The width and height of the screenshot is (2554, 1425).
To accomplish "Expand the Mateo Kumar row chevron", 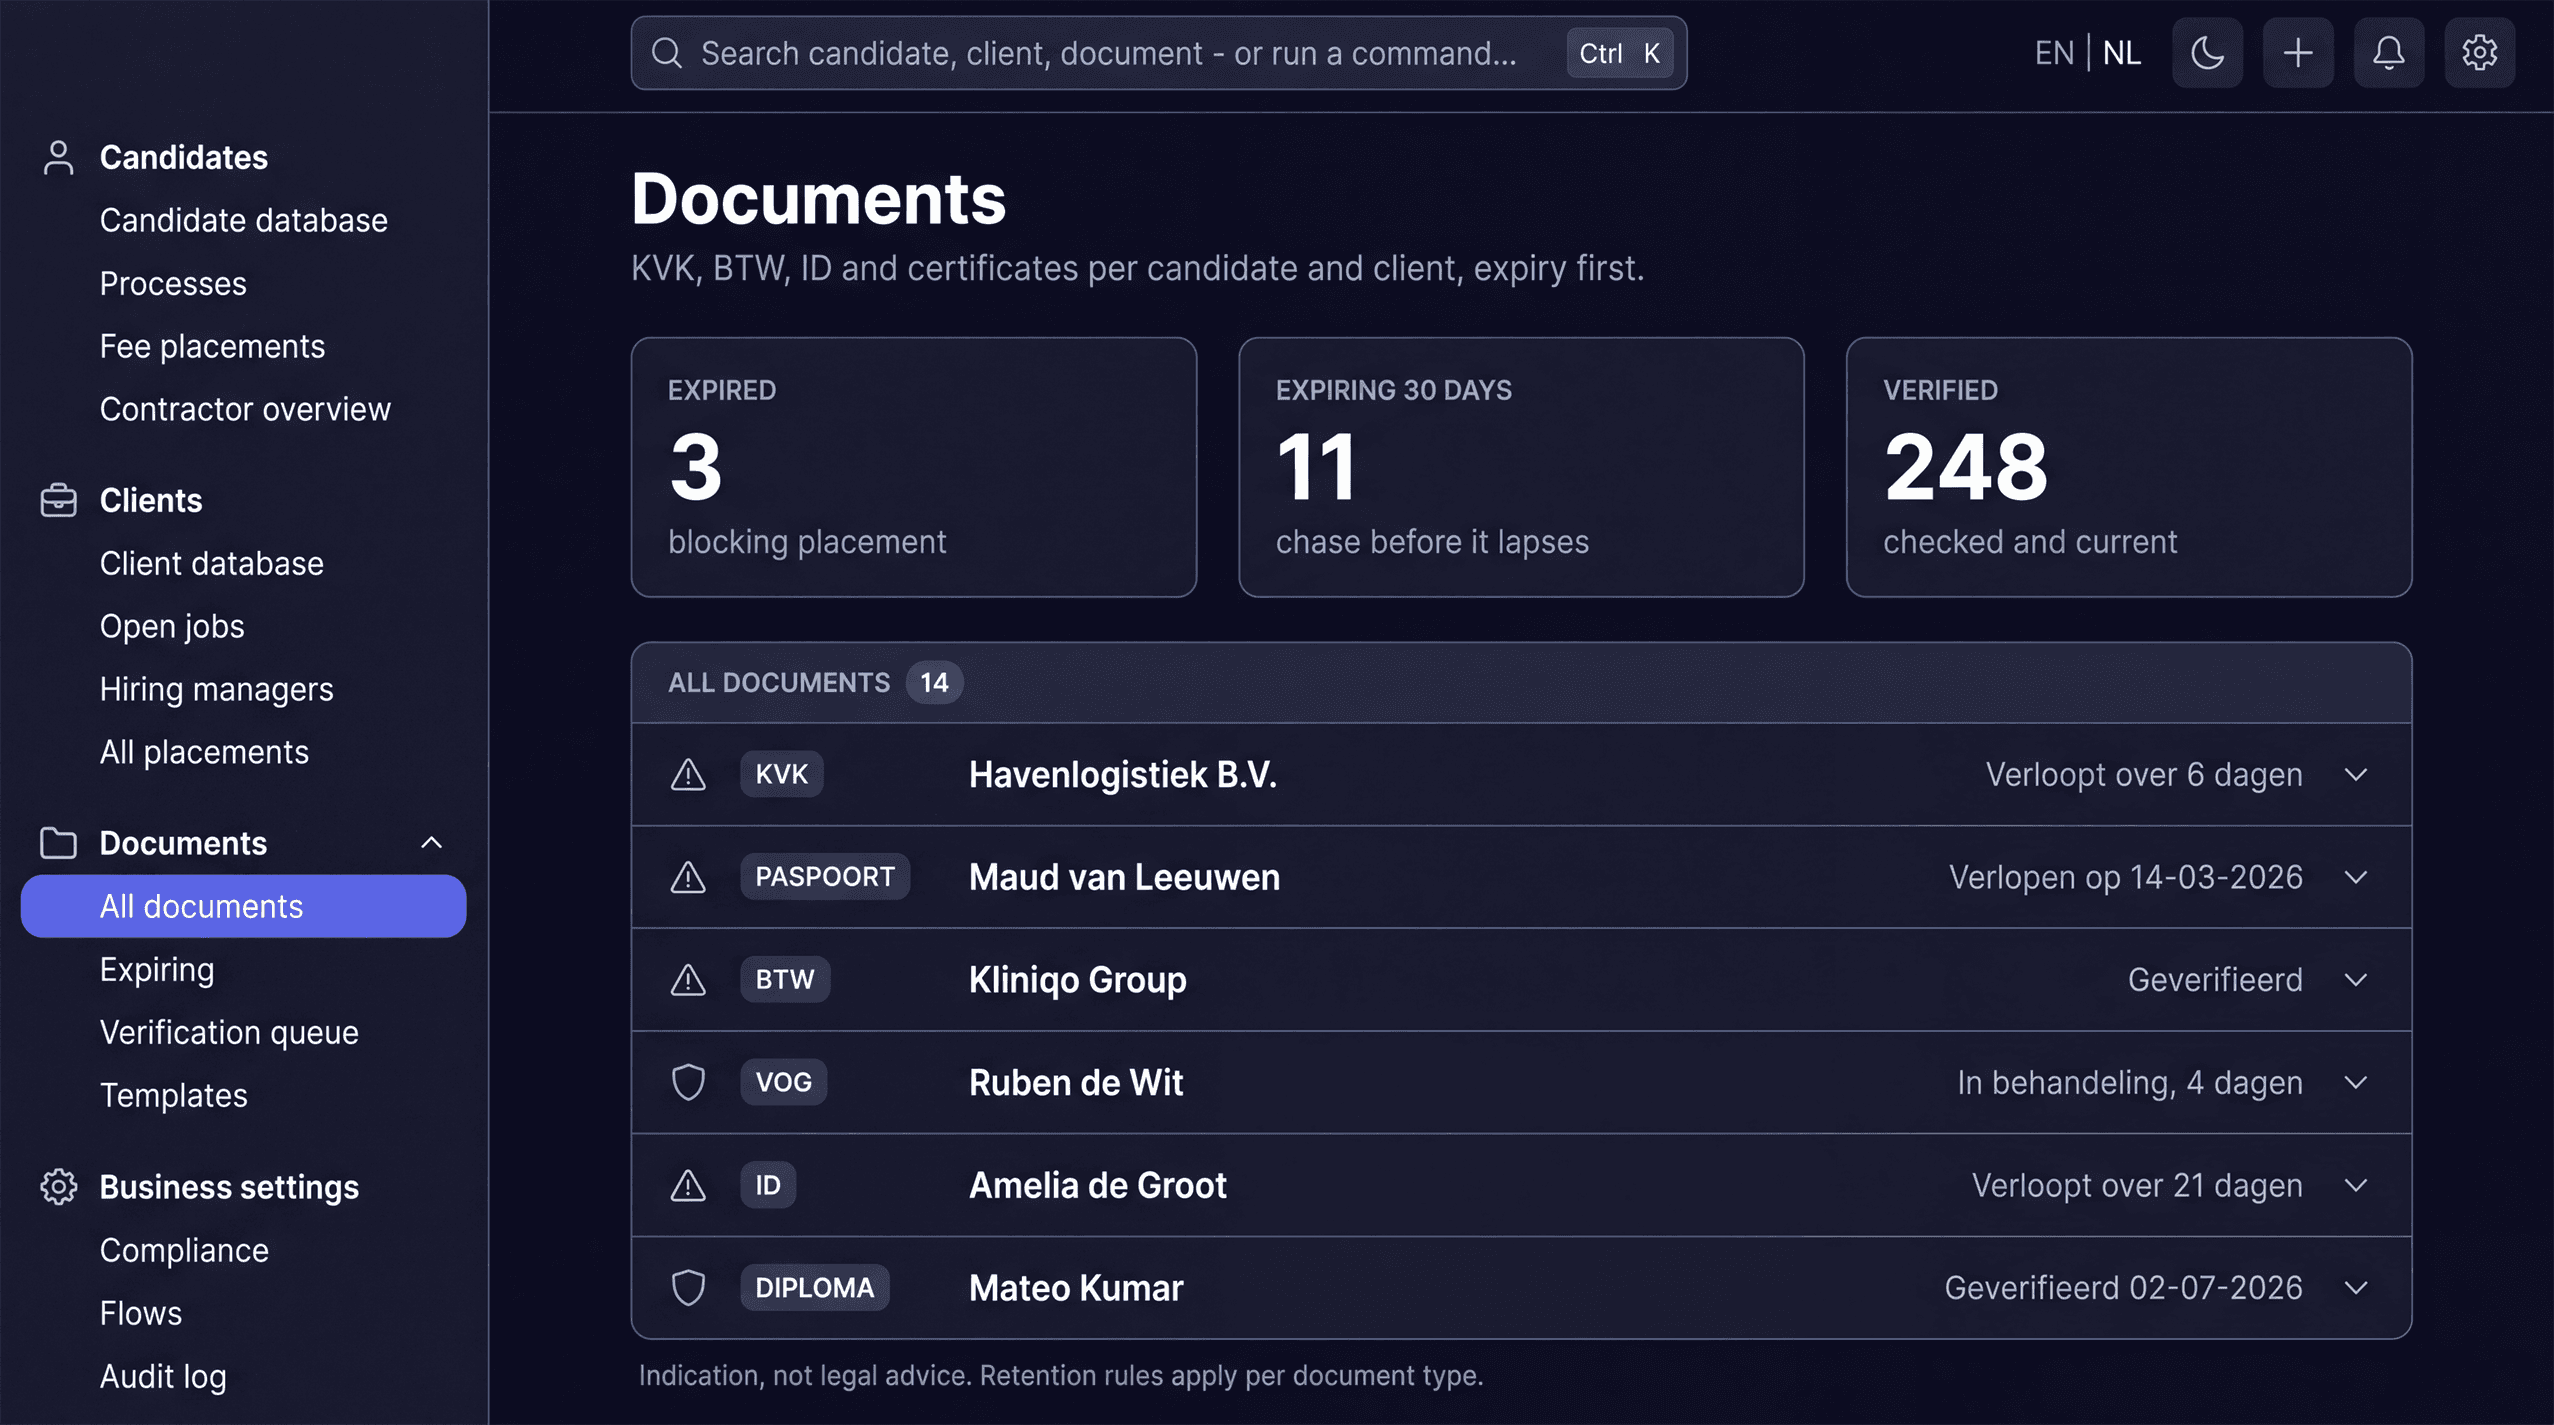I will (x=2356, y=1288).
